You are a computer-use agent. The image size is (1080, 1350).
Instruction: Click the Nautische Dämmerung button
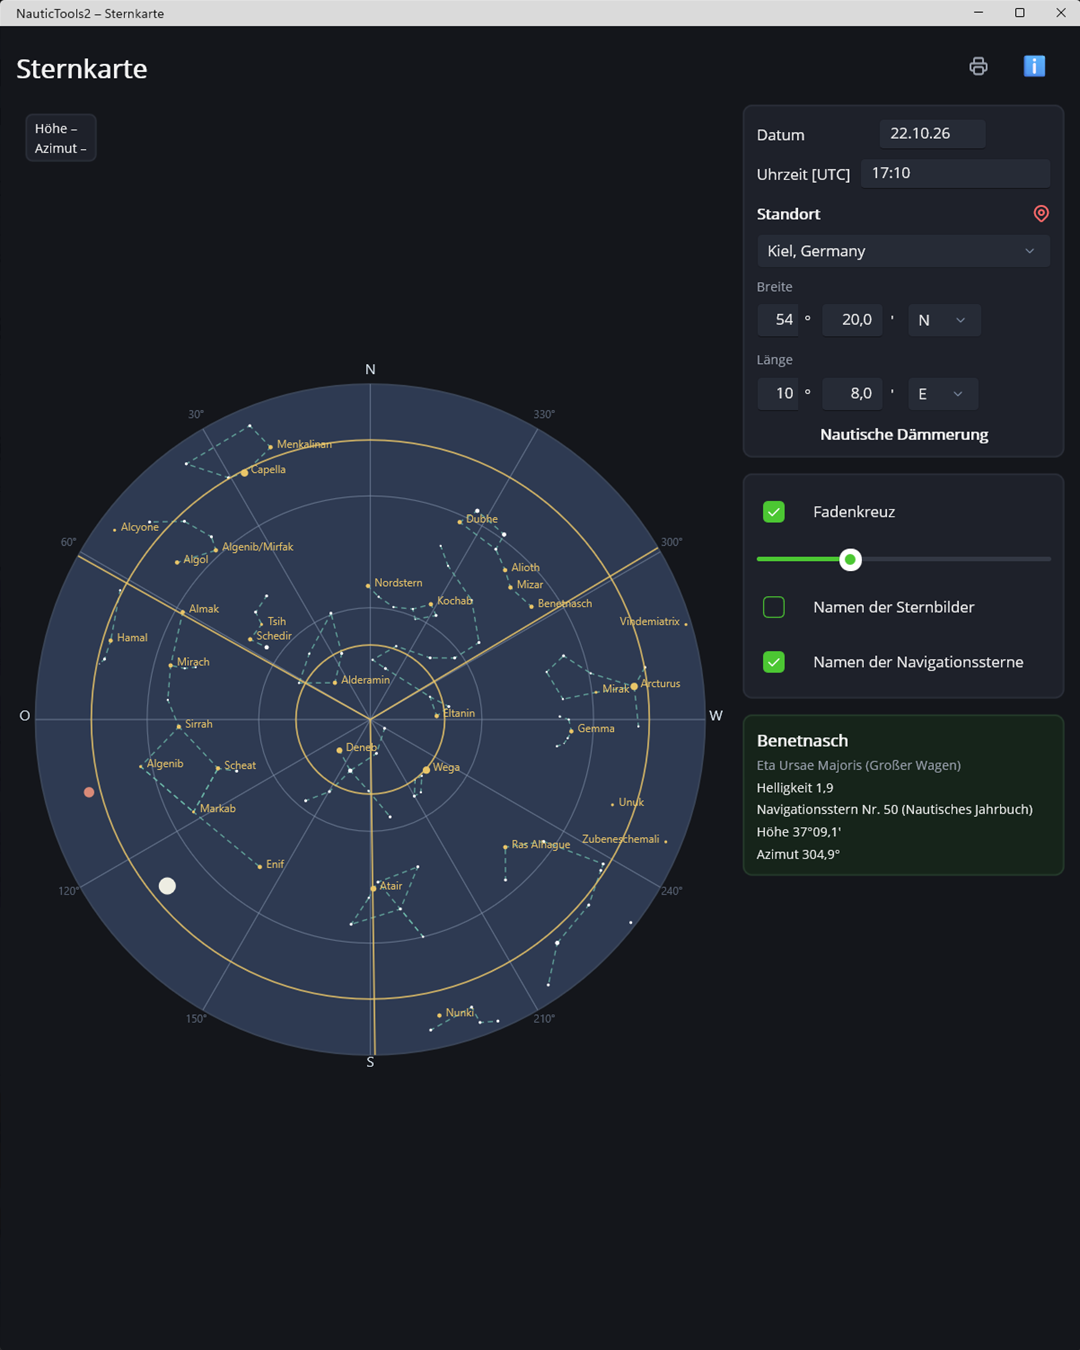[904, 434]
